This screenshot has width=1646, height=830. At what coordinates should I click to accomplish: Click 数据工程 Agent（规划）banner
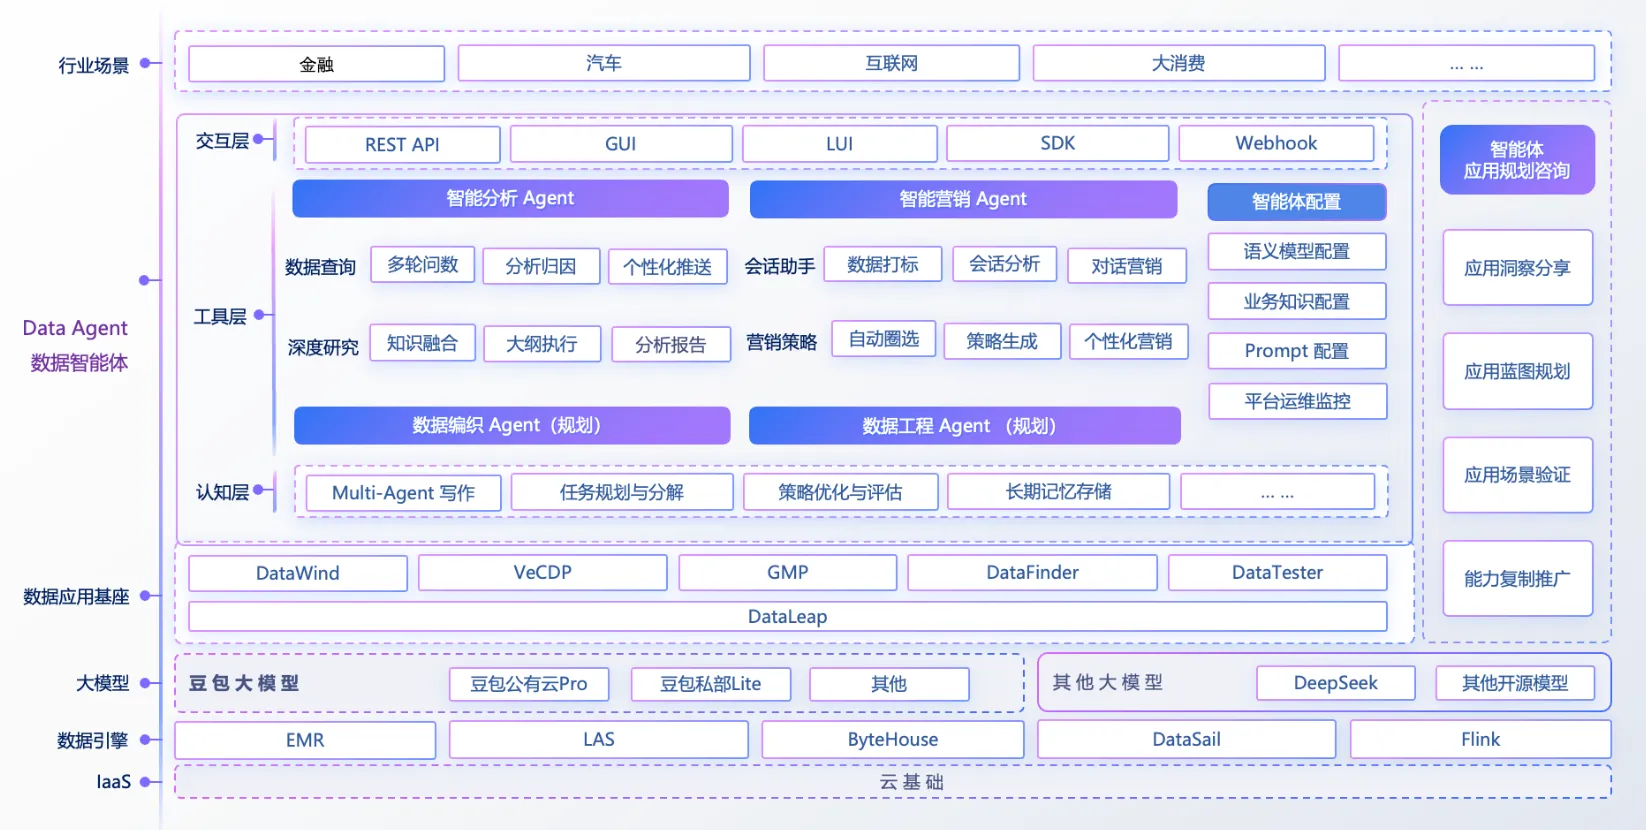[x=964, y=426]
